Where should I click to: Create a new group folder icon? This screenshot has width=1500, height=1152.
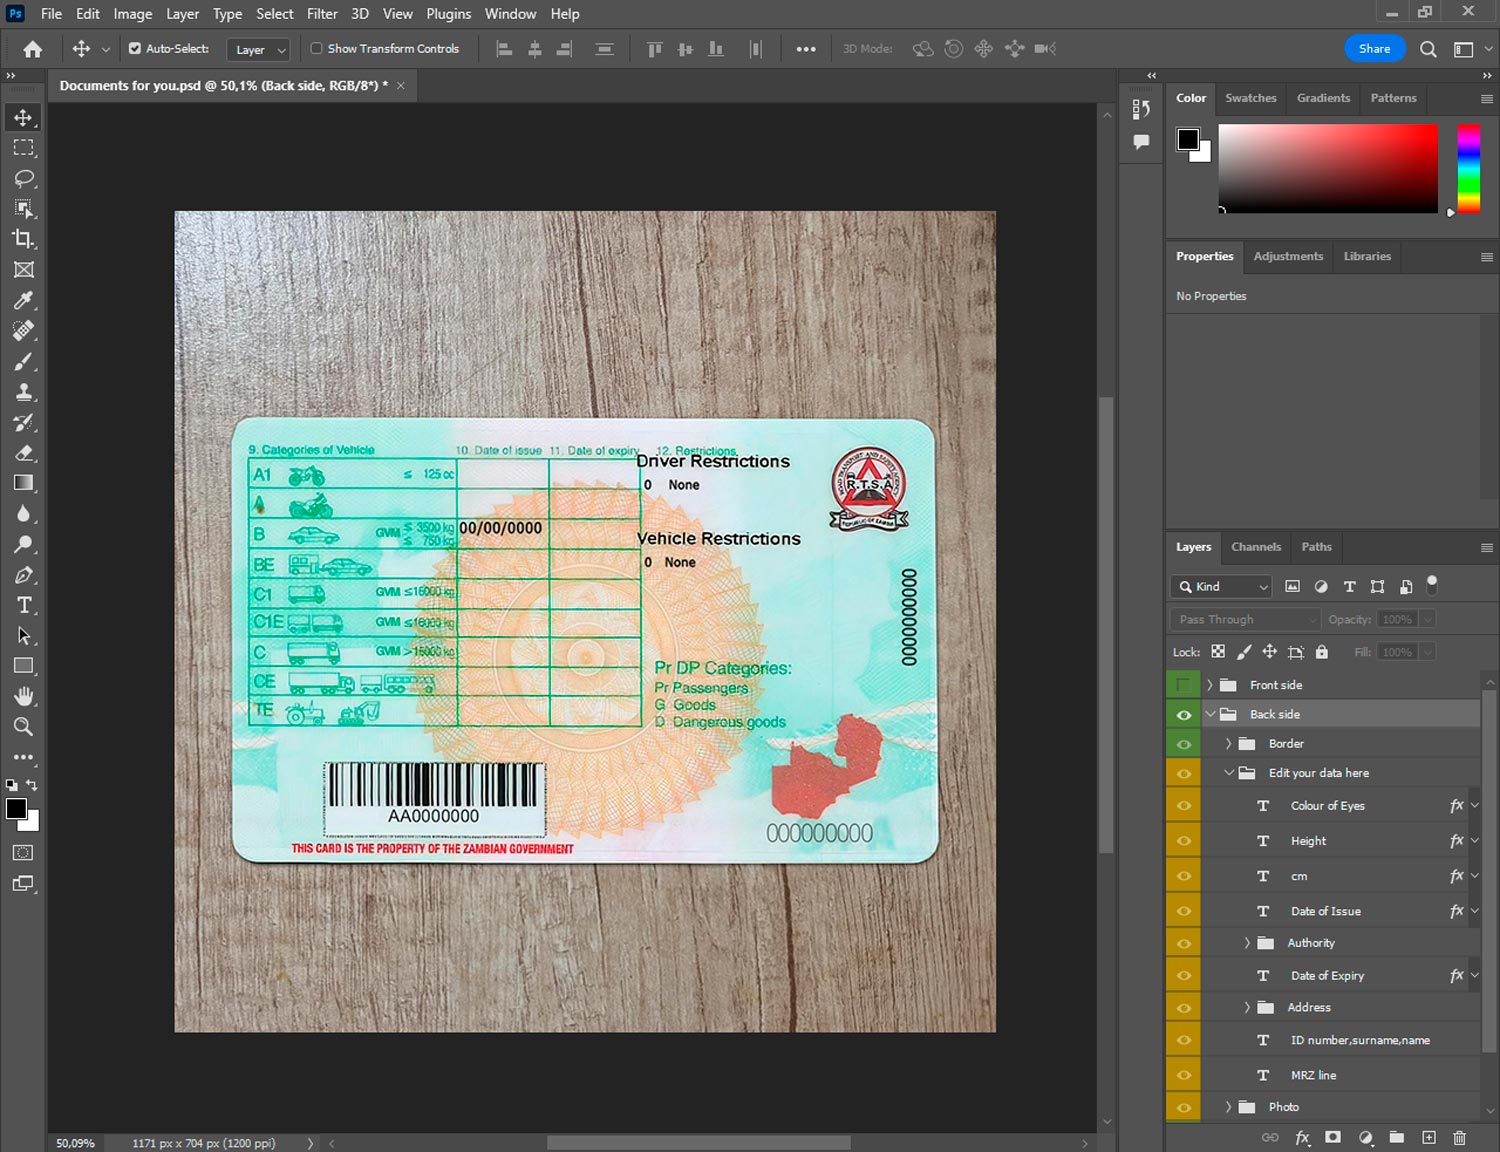1396,1138
